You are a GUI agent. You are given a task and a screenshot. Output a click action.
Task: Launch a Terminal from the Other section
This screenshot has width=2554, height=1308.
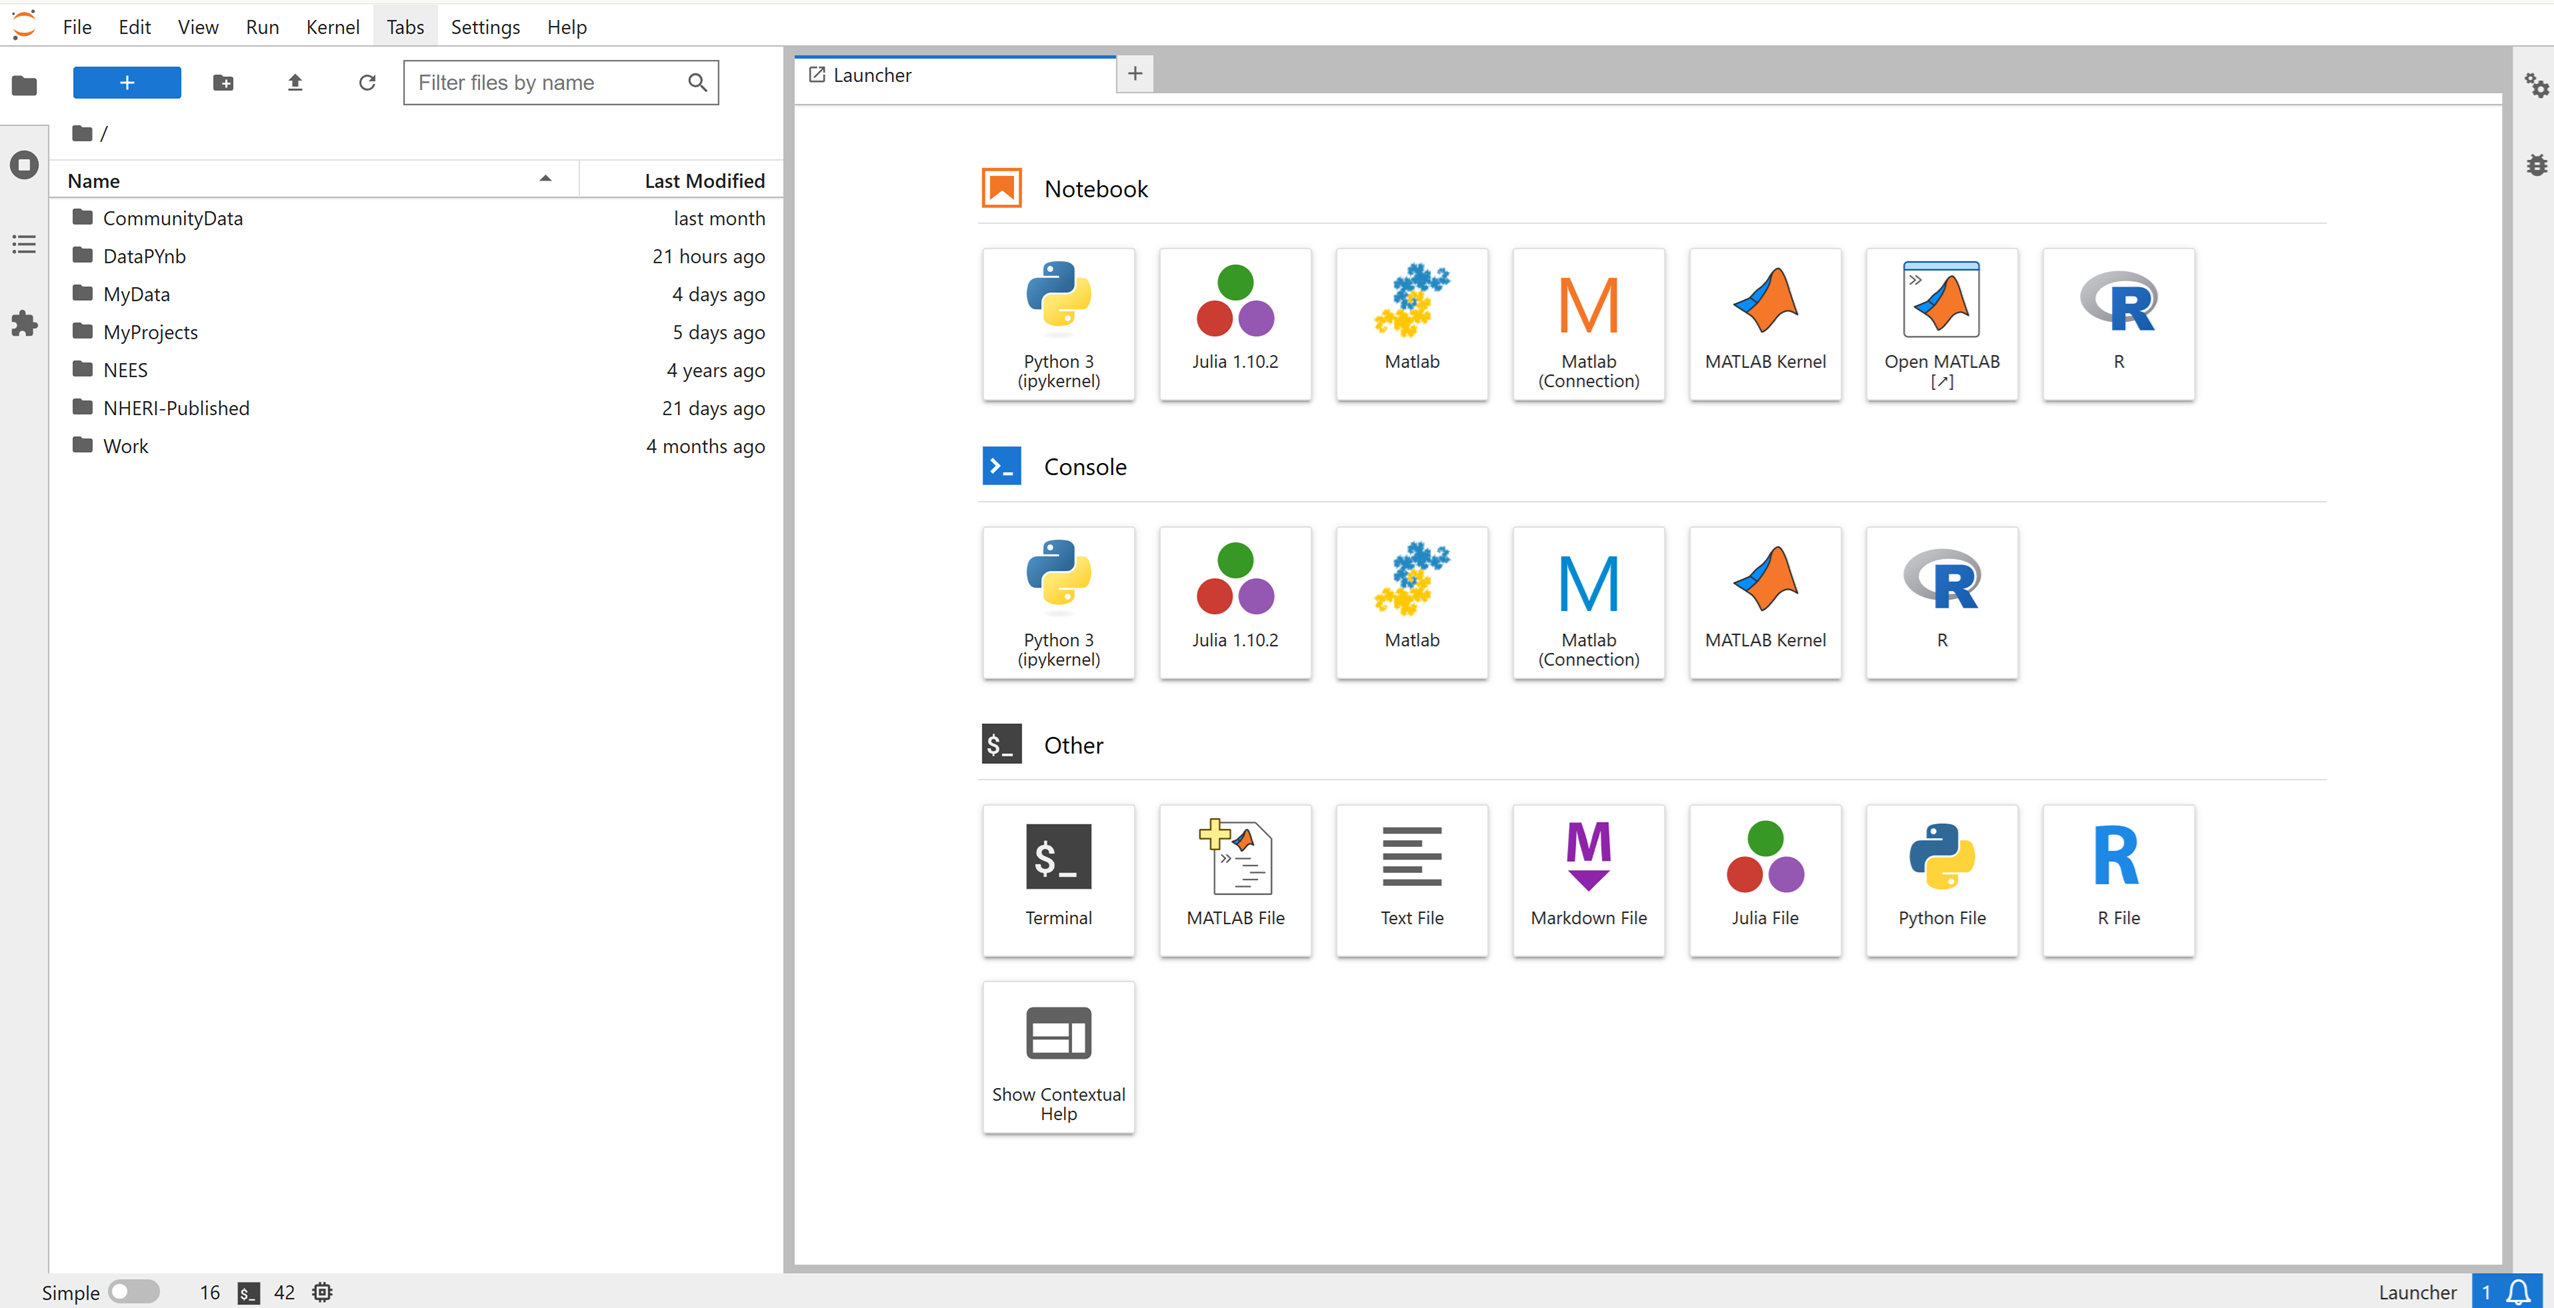pyautogui.click(x=1058, y=879)
